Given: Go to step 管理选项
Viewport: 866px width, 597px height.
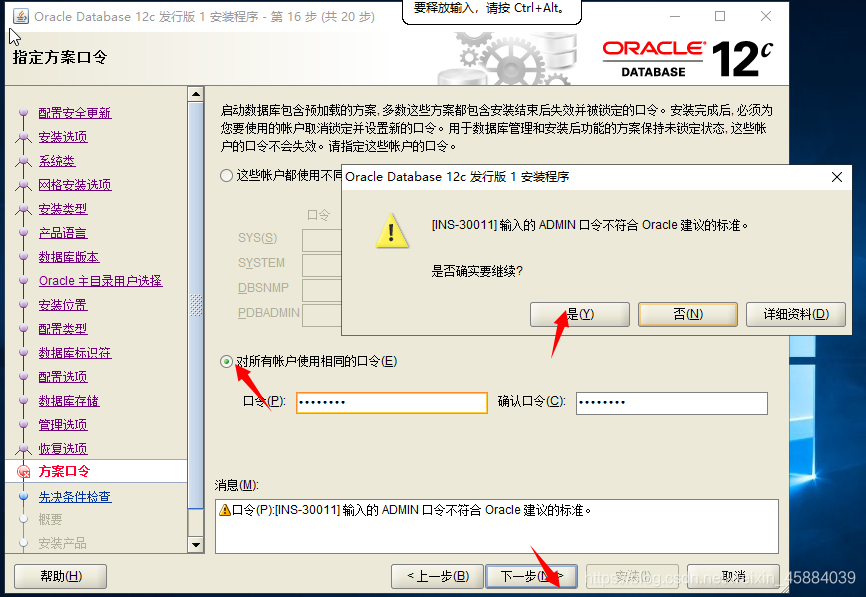Looking at the screenshot, I should (63, 425).
